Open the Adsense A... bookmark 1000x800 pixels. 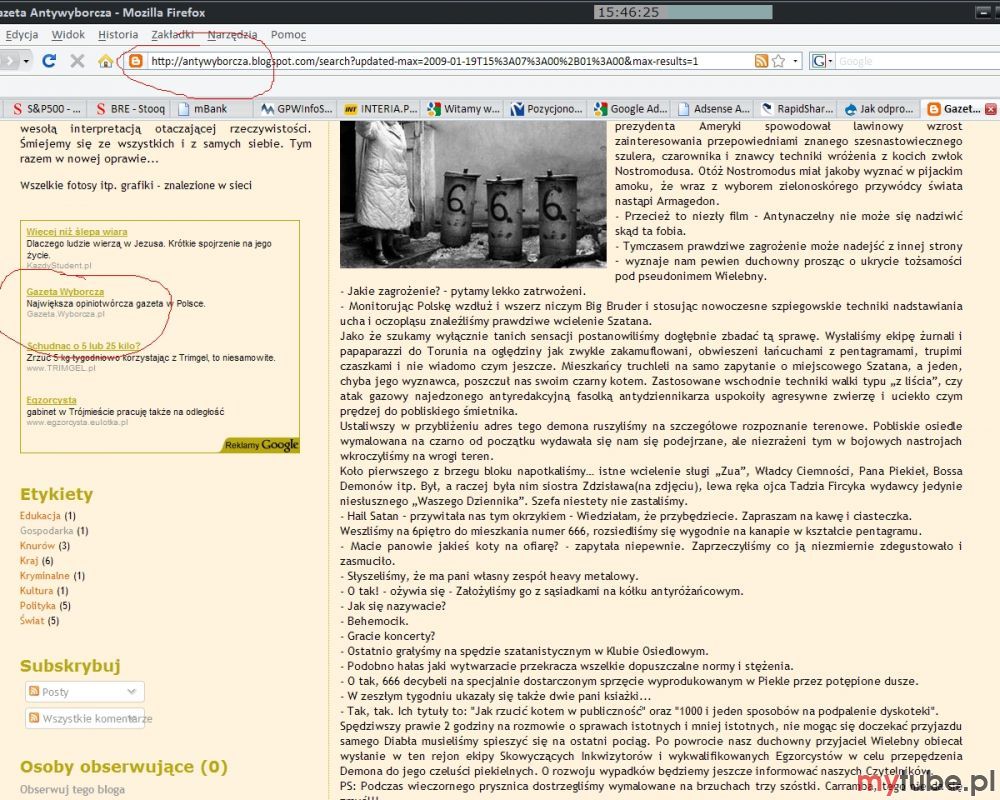point(714,109)
